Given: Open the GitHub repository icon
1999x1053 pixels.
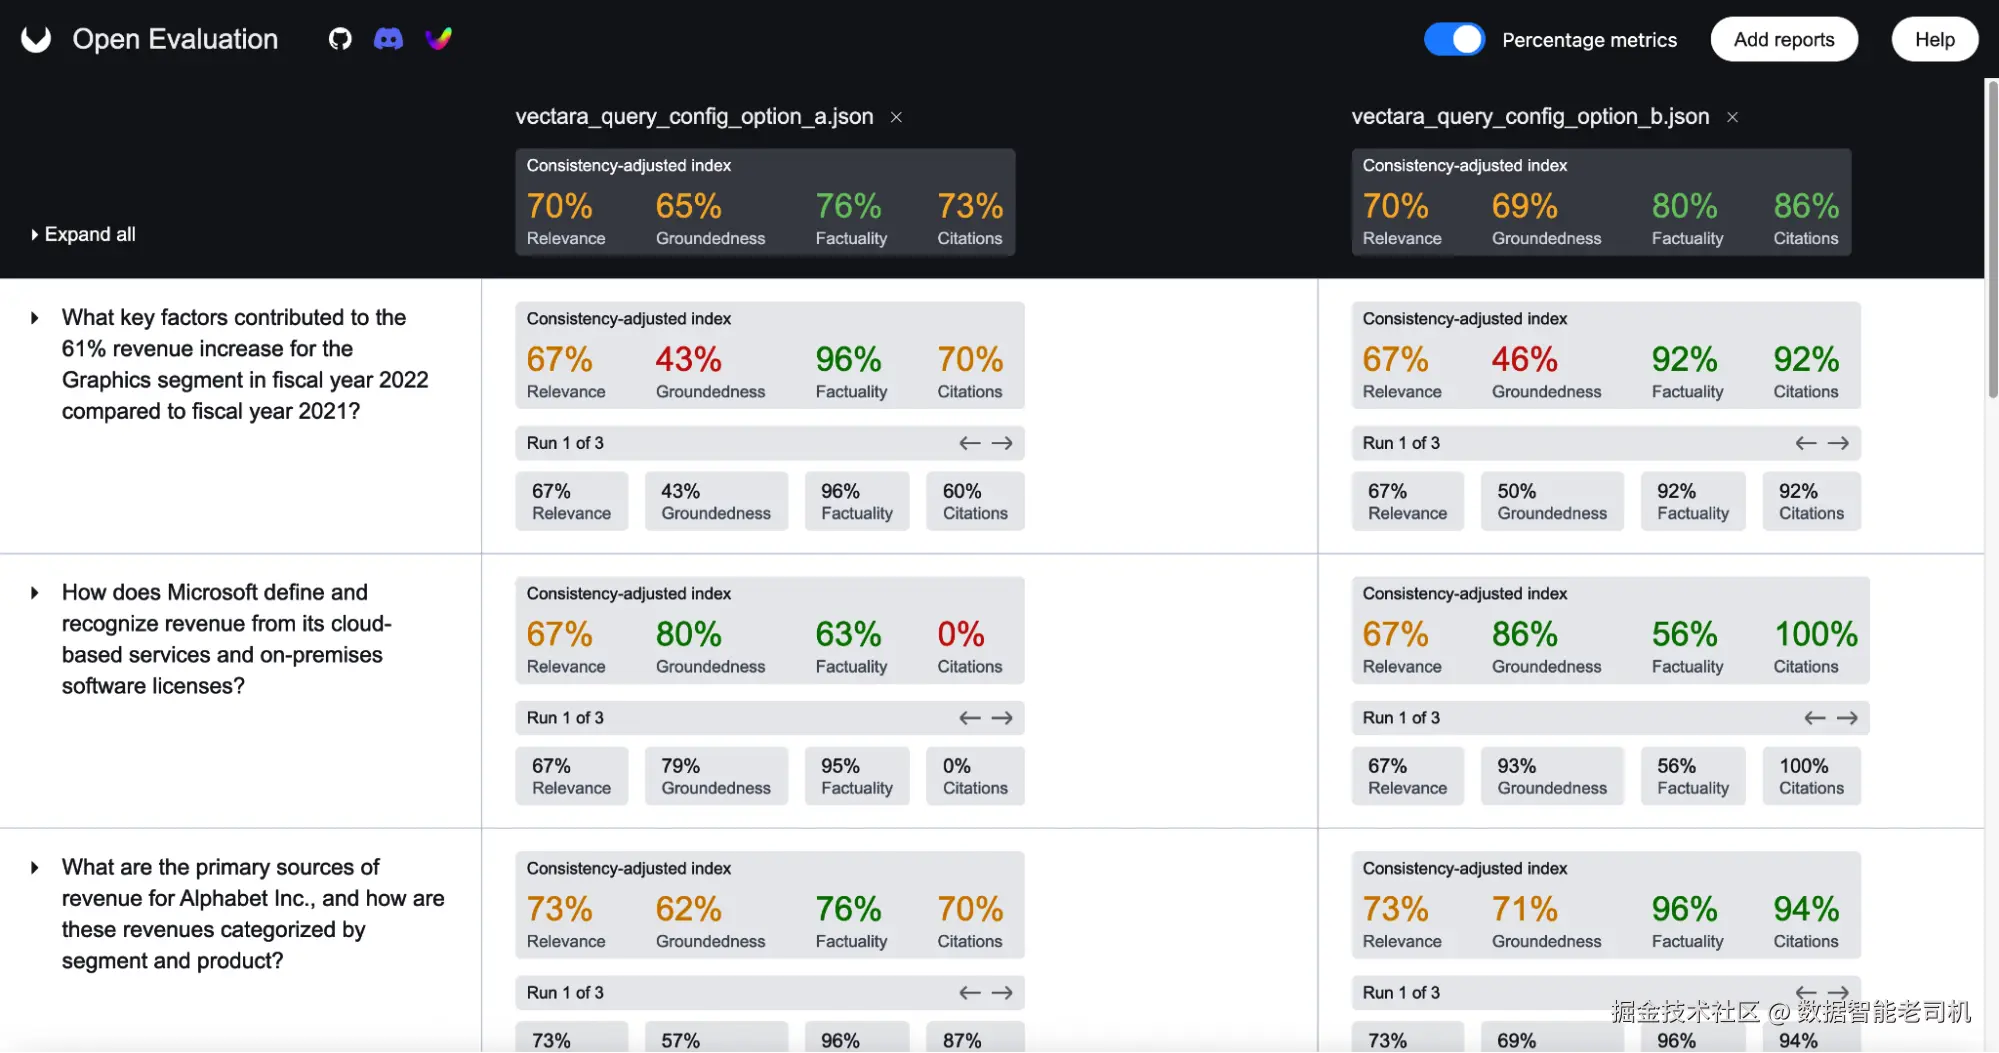Looking at the screenshot, I should pyautogui.click(x=340, y=39).
